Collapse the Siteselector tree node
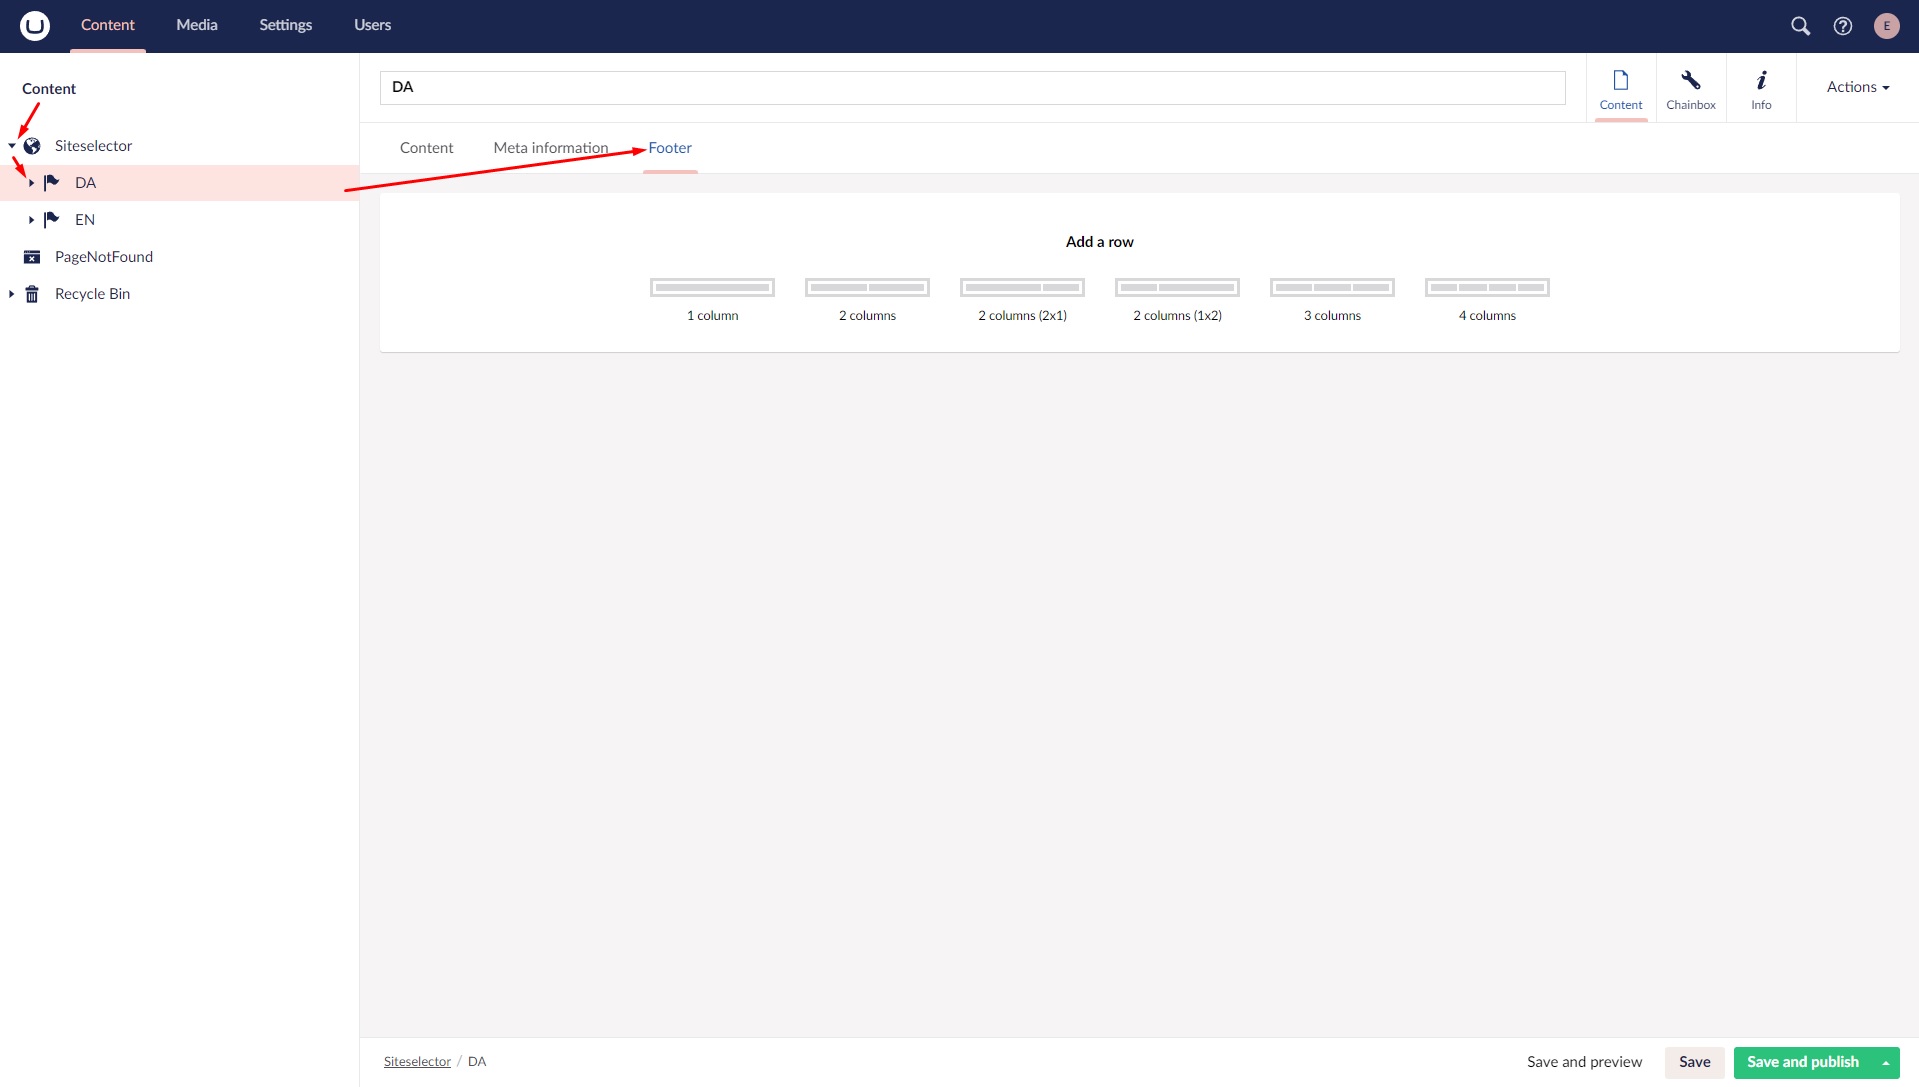This screenshot has height=1087, width=1919. 12,146
